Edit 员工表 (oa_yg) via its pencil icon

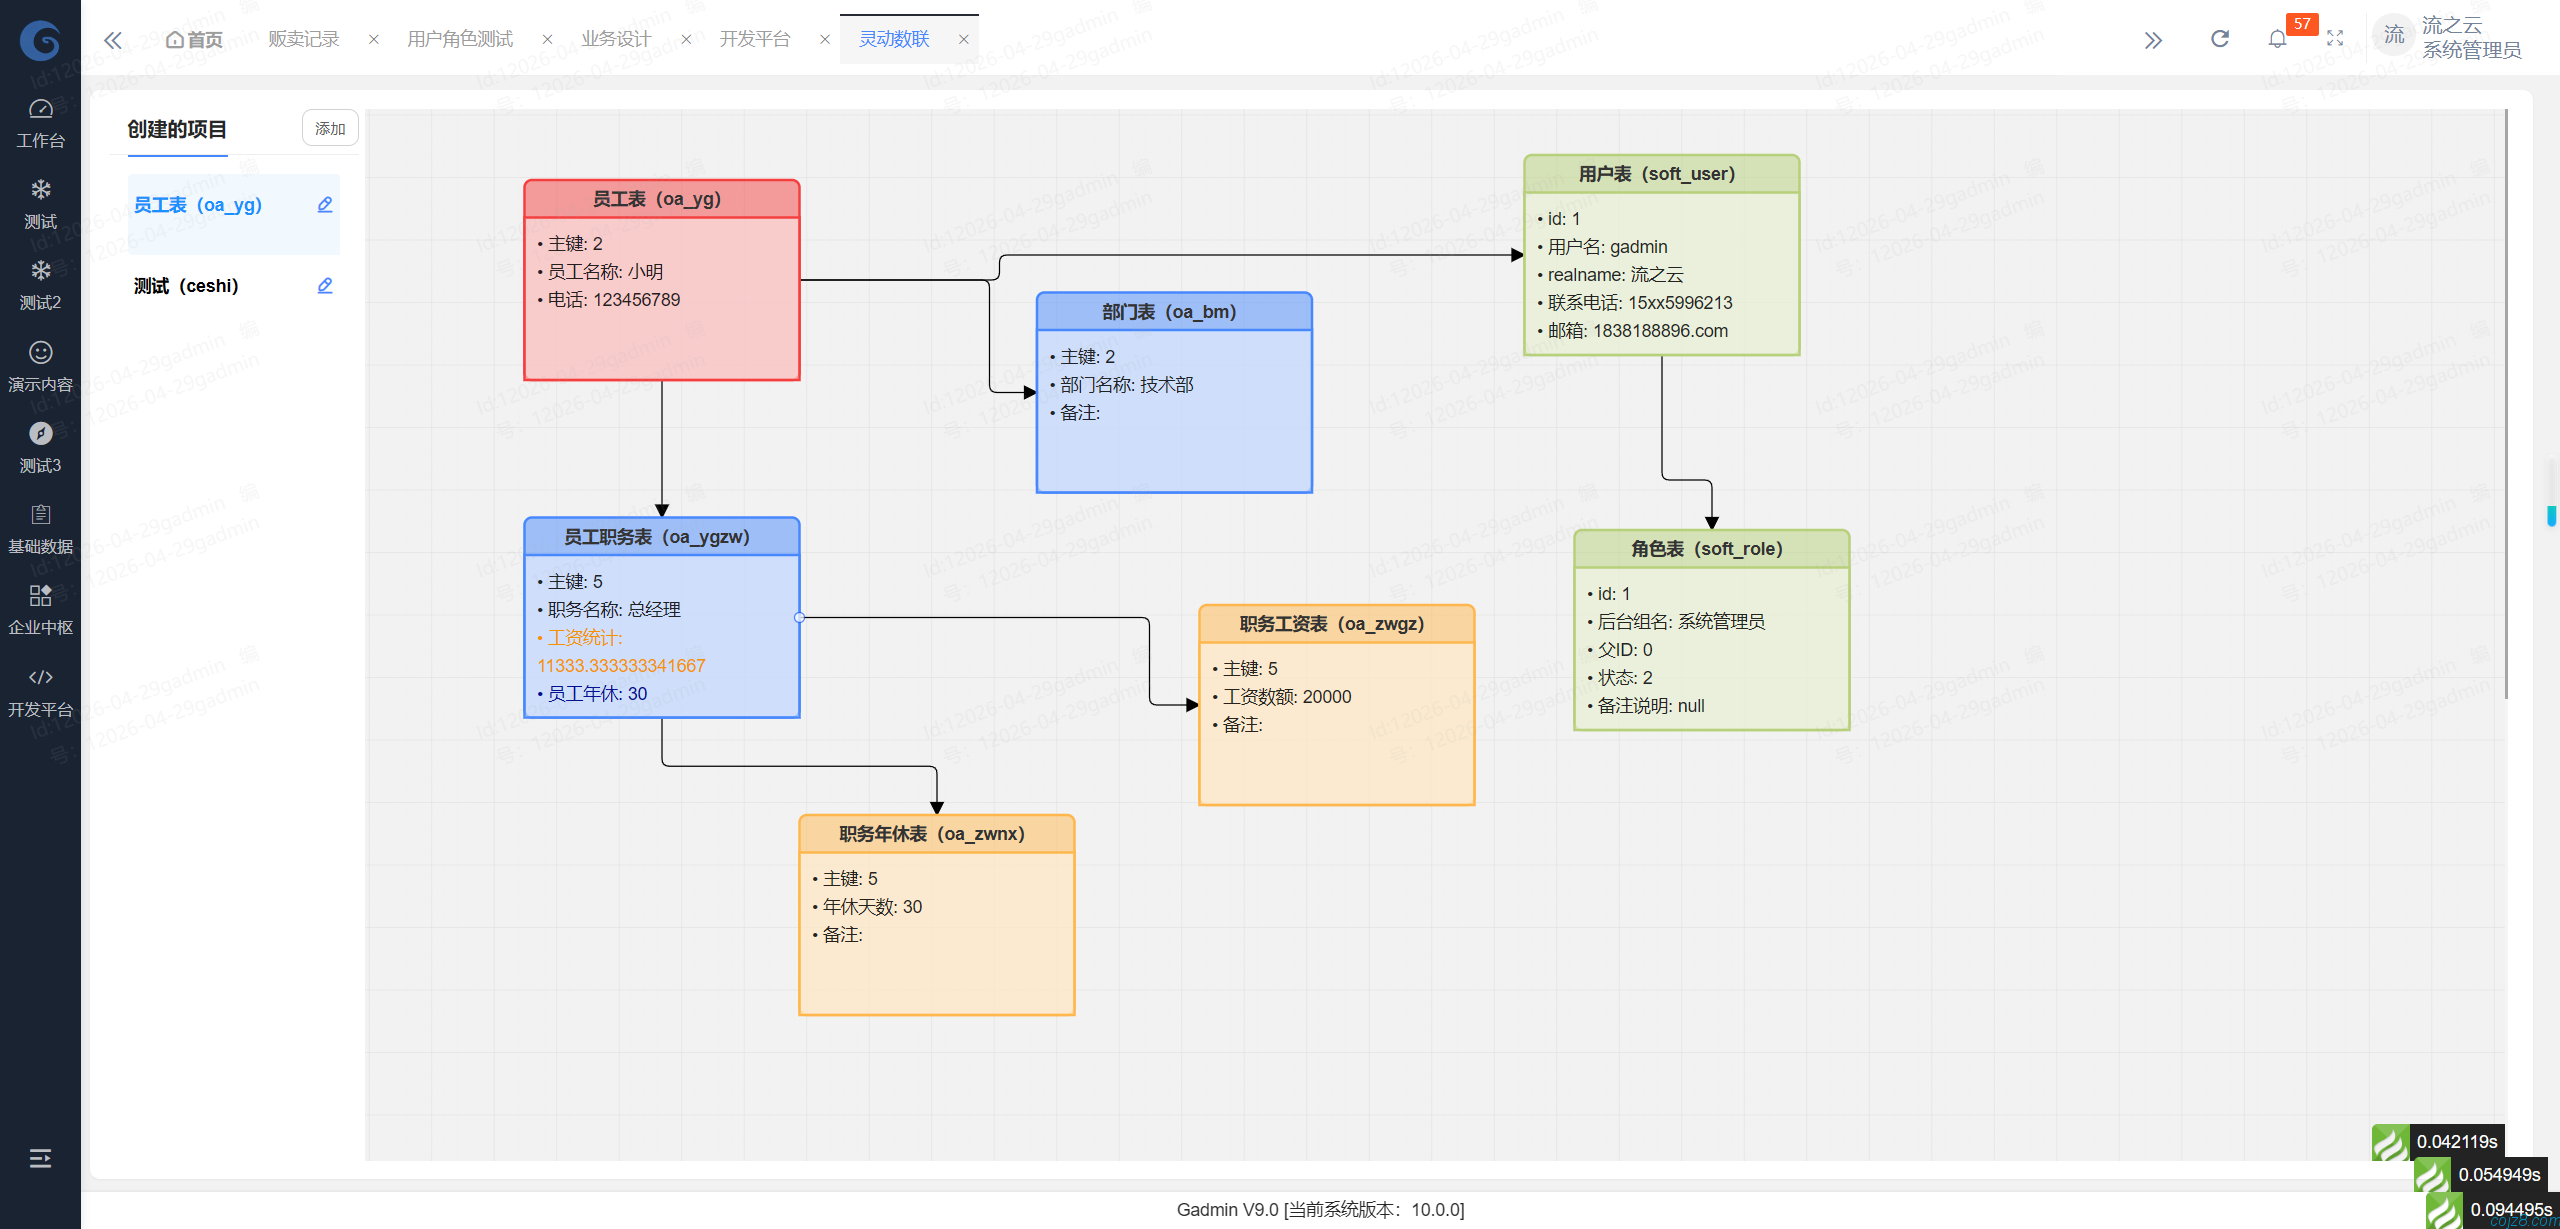click(x=324, y=204)
